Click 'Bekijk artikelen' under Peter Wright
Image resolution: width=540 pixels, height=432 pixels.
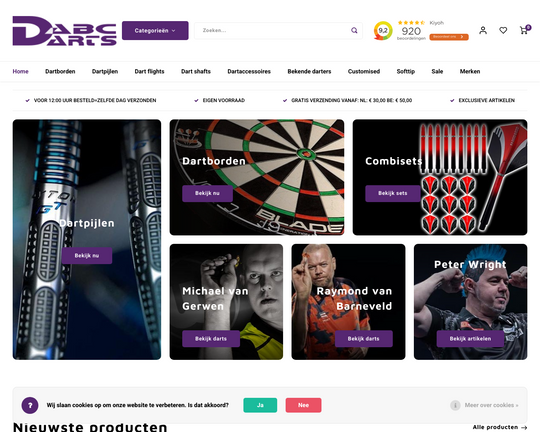pos(470,339)
